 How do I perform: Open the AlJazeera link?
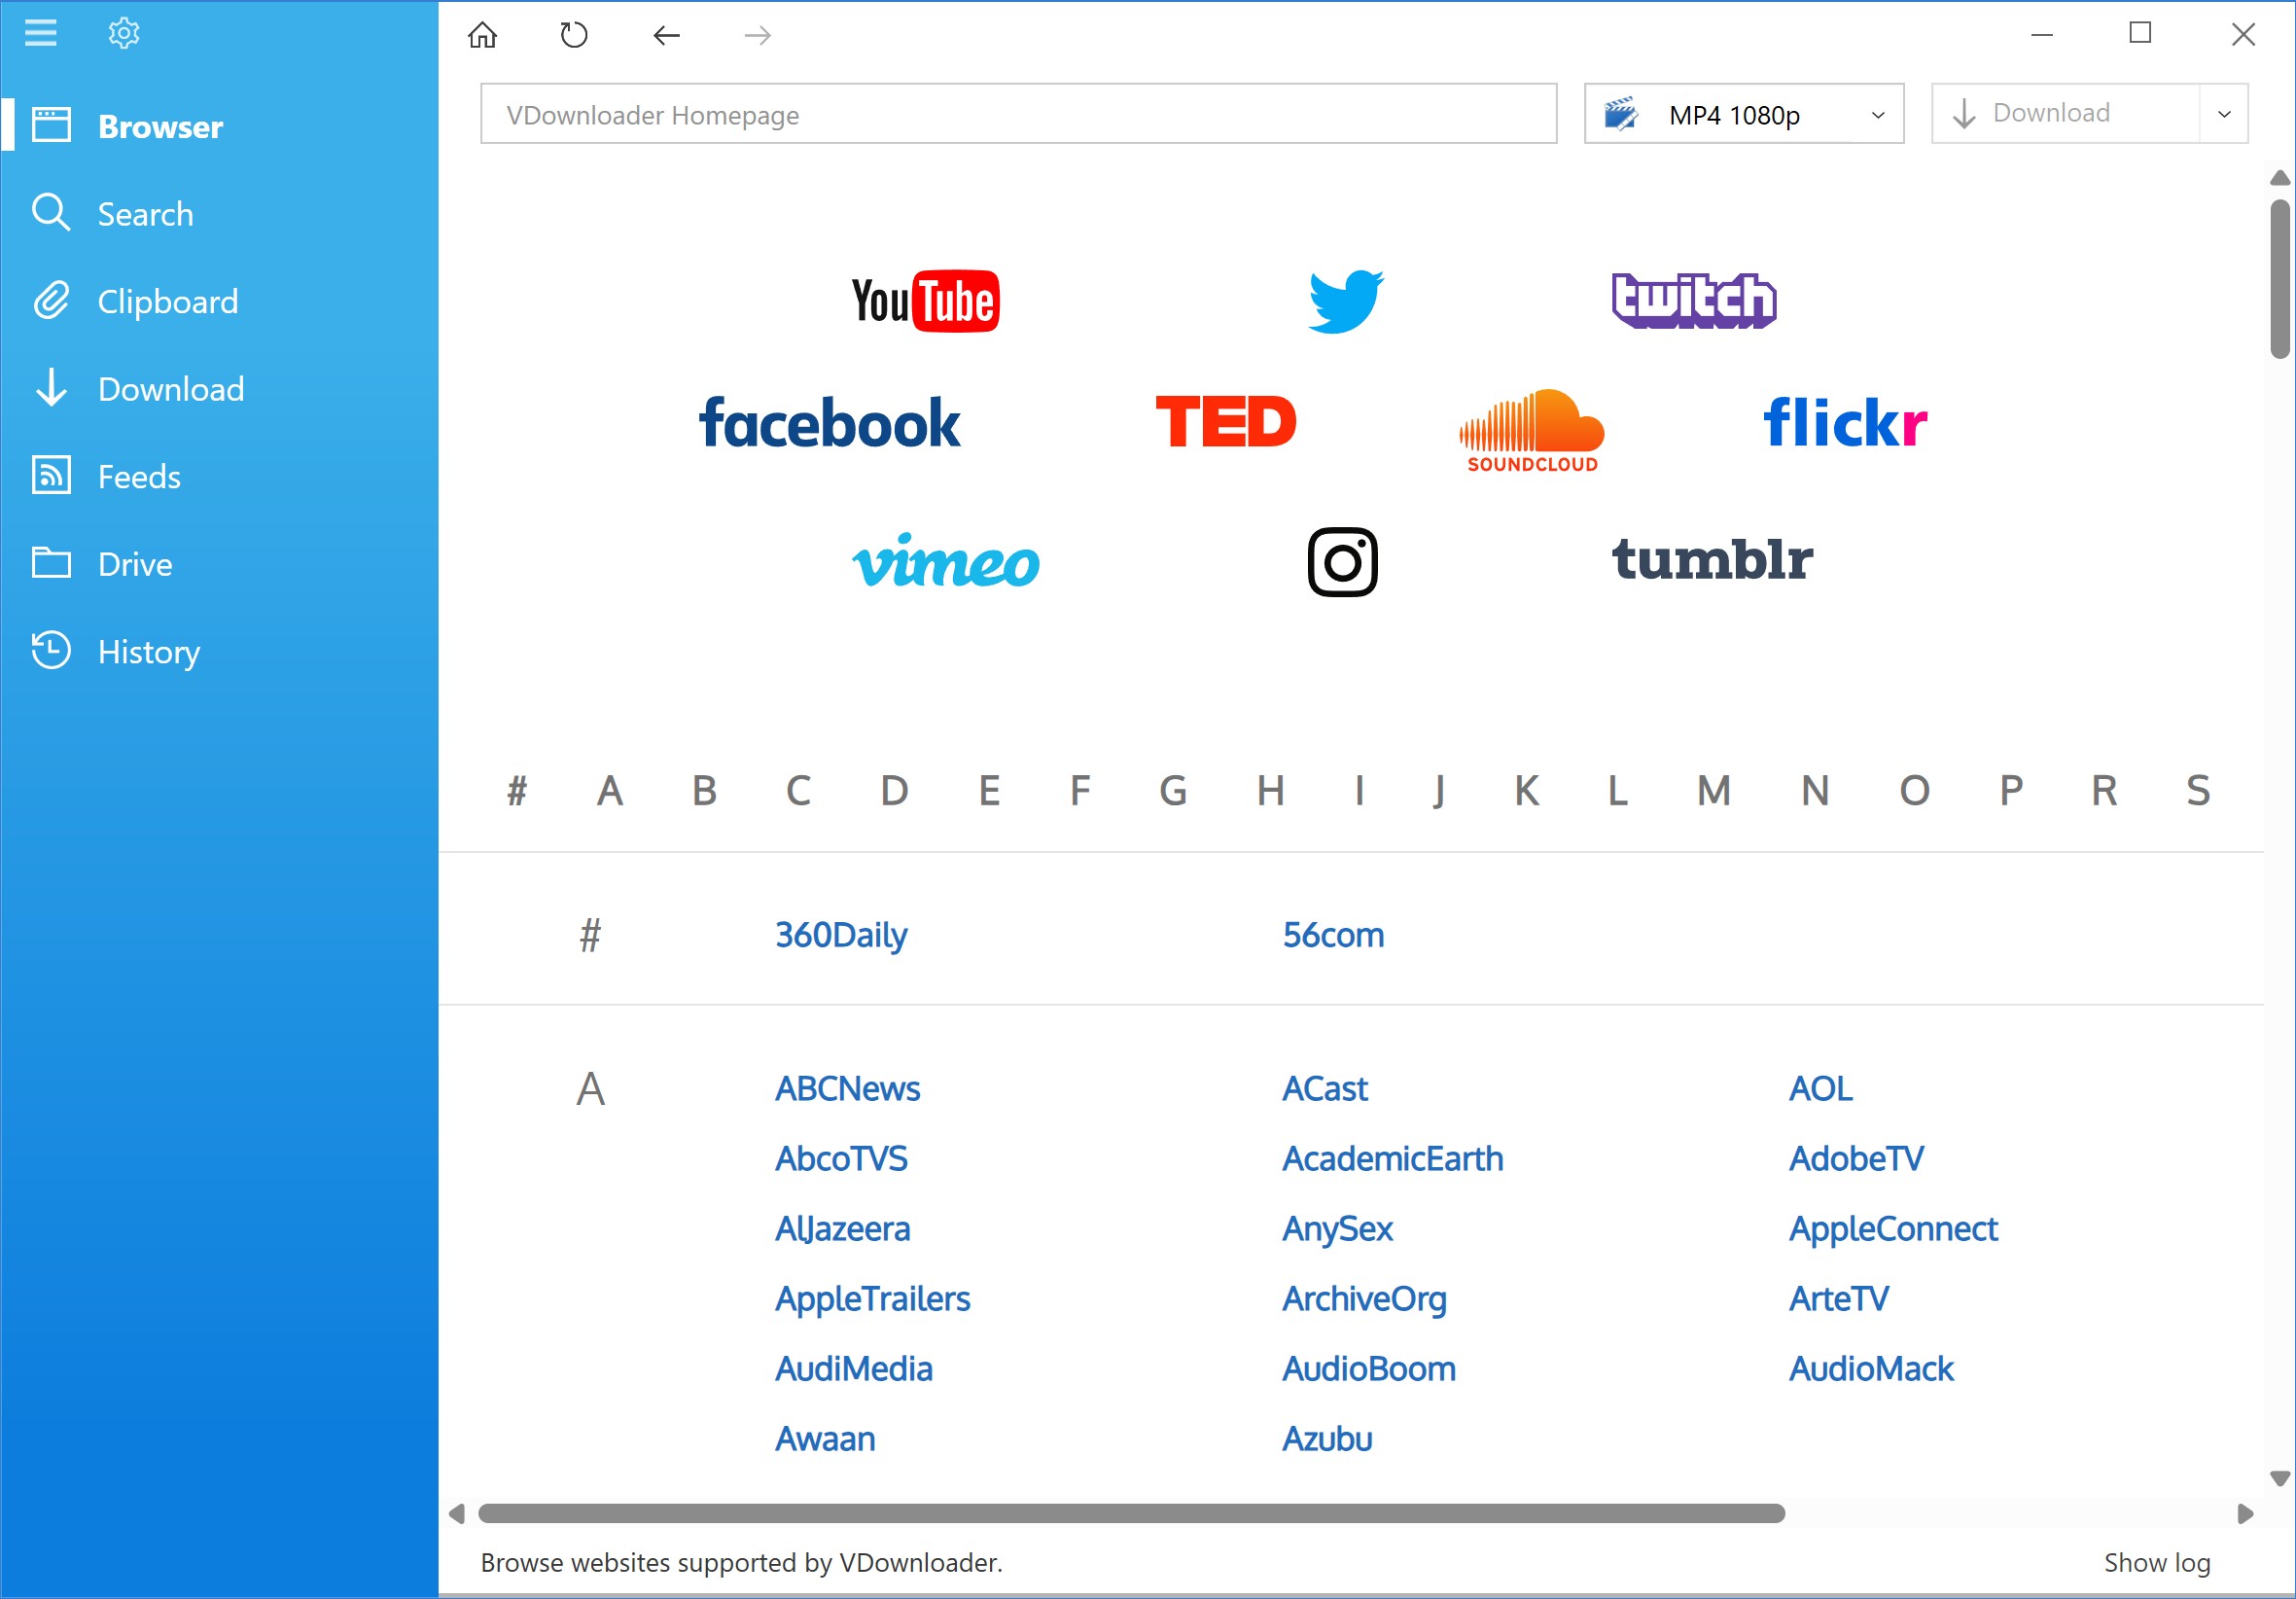pyautogui.click(x=842, y=1227)
